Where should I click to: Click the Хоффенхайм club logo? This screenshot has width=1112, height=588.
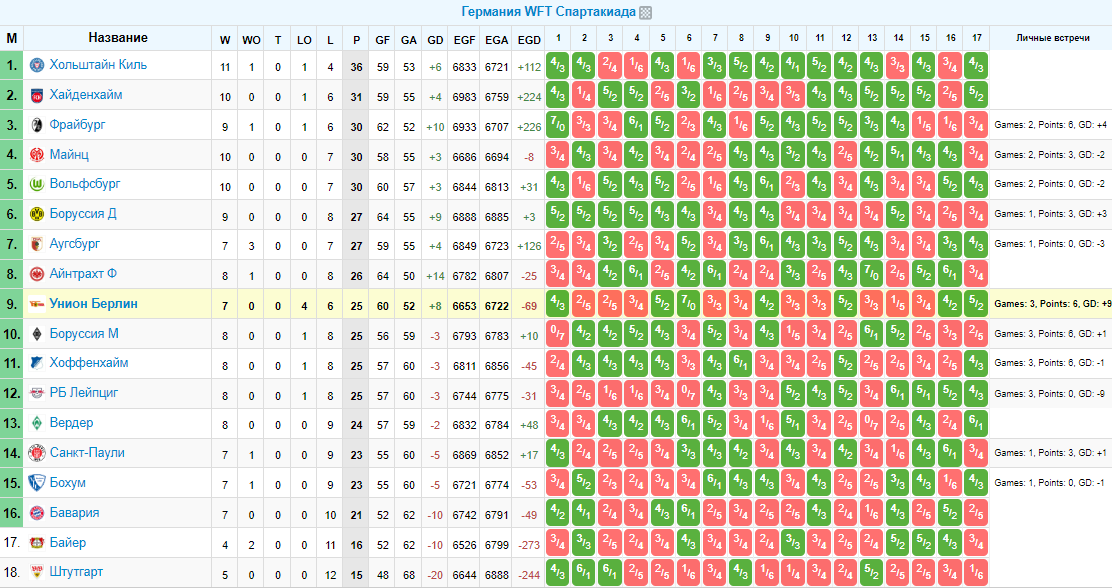click(37, 364)
